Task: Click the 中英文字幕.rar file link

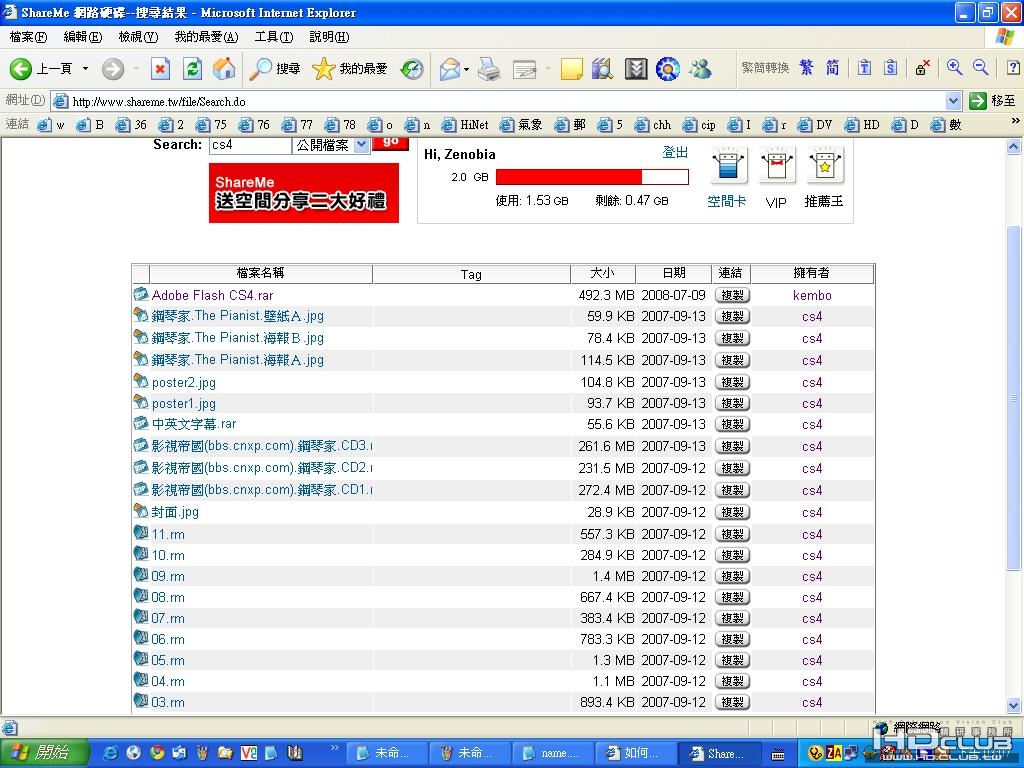Action: tap(194, 424)
